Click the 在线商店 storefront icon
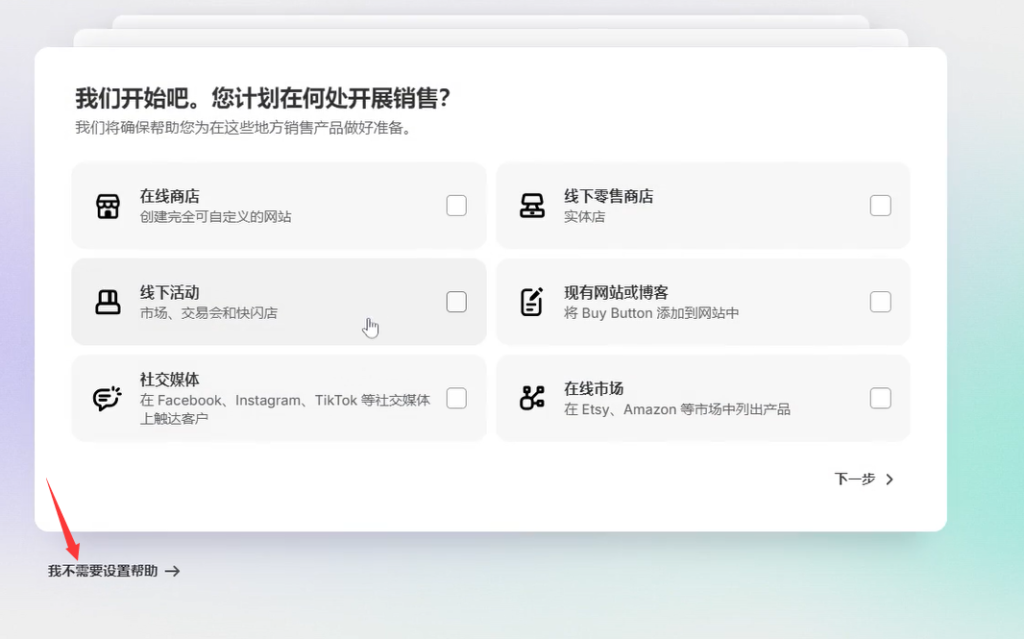1024x639 pixels. pyautogui.click(x=107, y=206)
